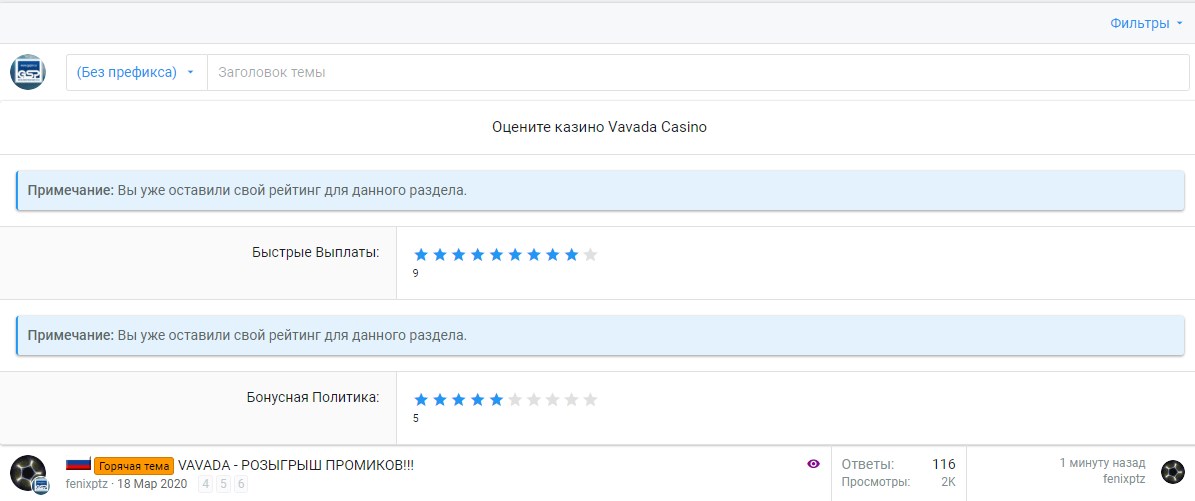Screen dimensions: 1195x501
Task: Click the Бонусная Политика label
Action: [x=312, y=397]
